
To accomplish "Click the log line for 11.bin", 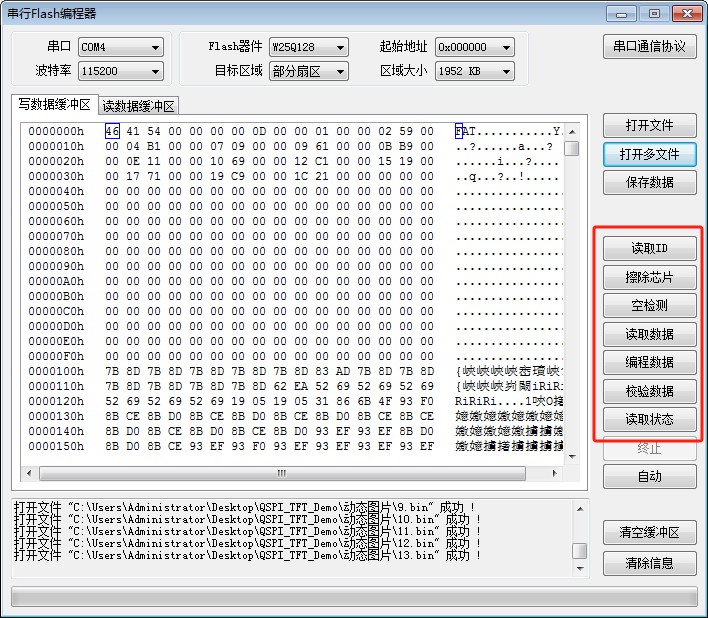I will (247, 531).
